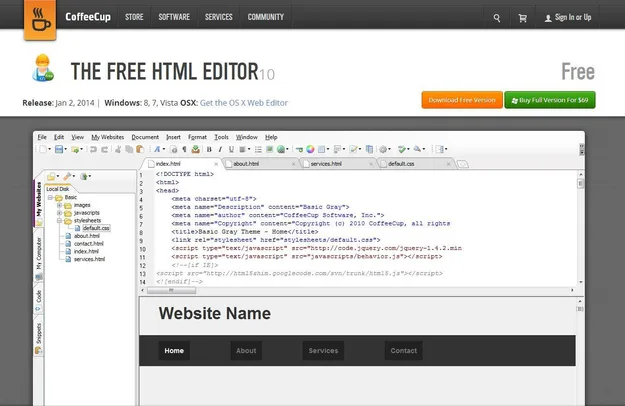Screen dimensions: 625x406
Task: Select default.css in file tree
Action: (96, 228)
